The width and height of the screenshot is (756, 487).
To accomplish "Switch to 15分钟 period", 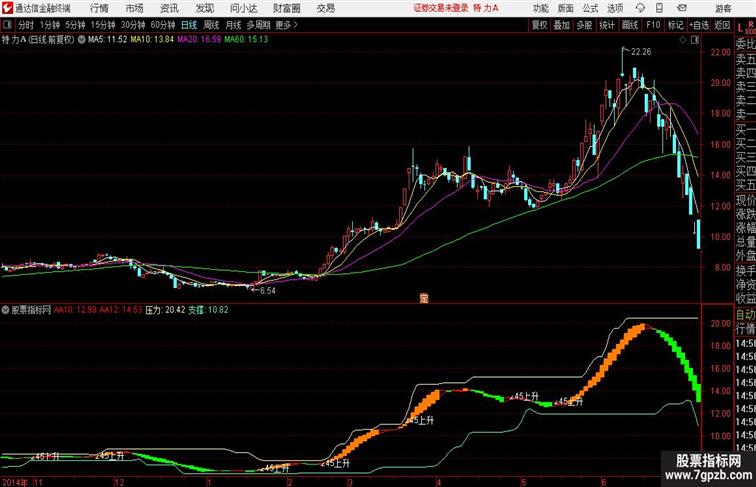I will [x=103, y=25].
